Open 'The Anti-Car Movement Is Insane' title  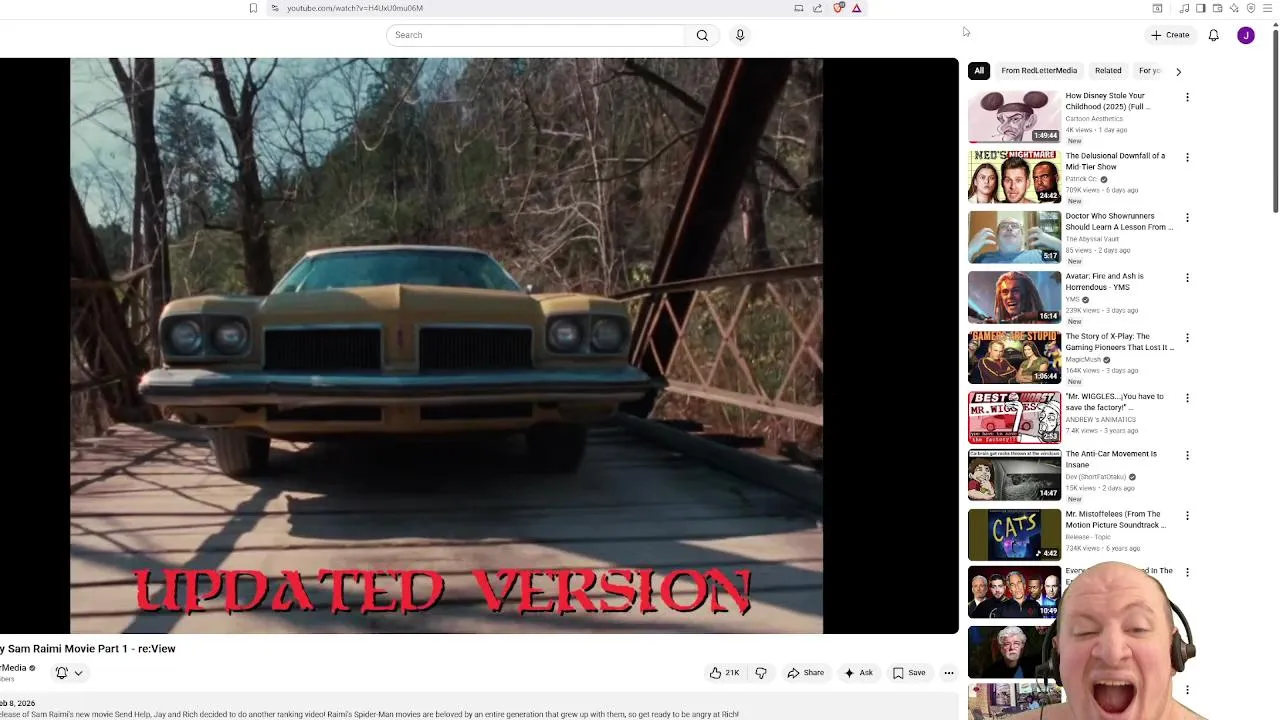coord(1111,459)
